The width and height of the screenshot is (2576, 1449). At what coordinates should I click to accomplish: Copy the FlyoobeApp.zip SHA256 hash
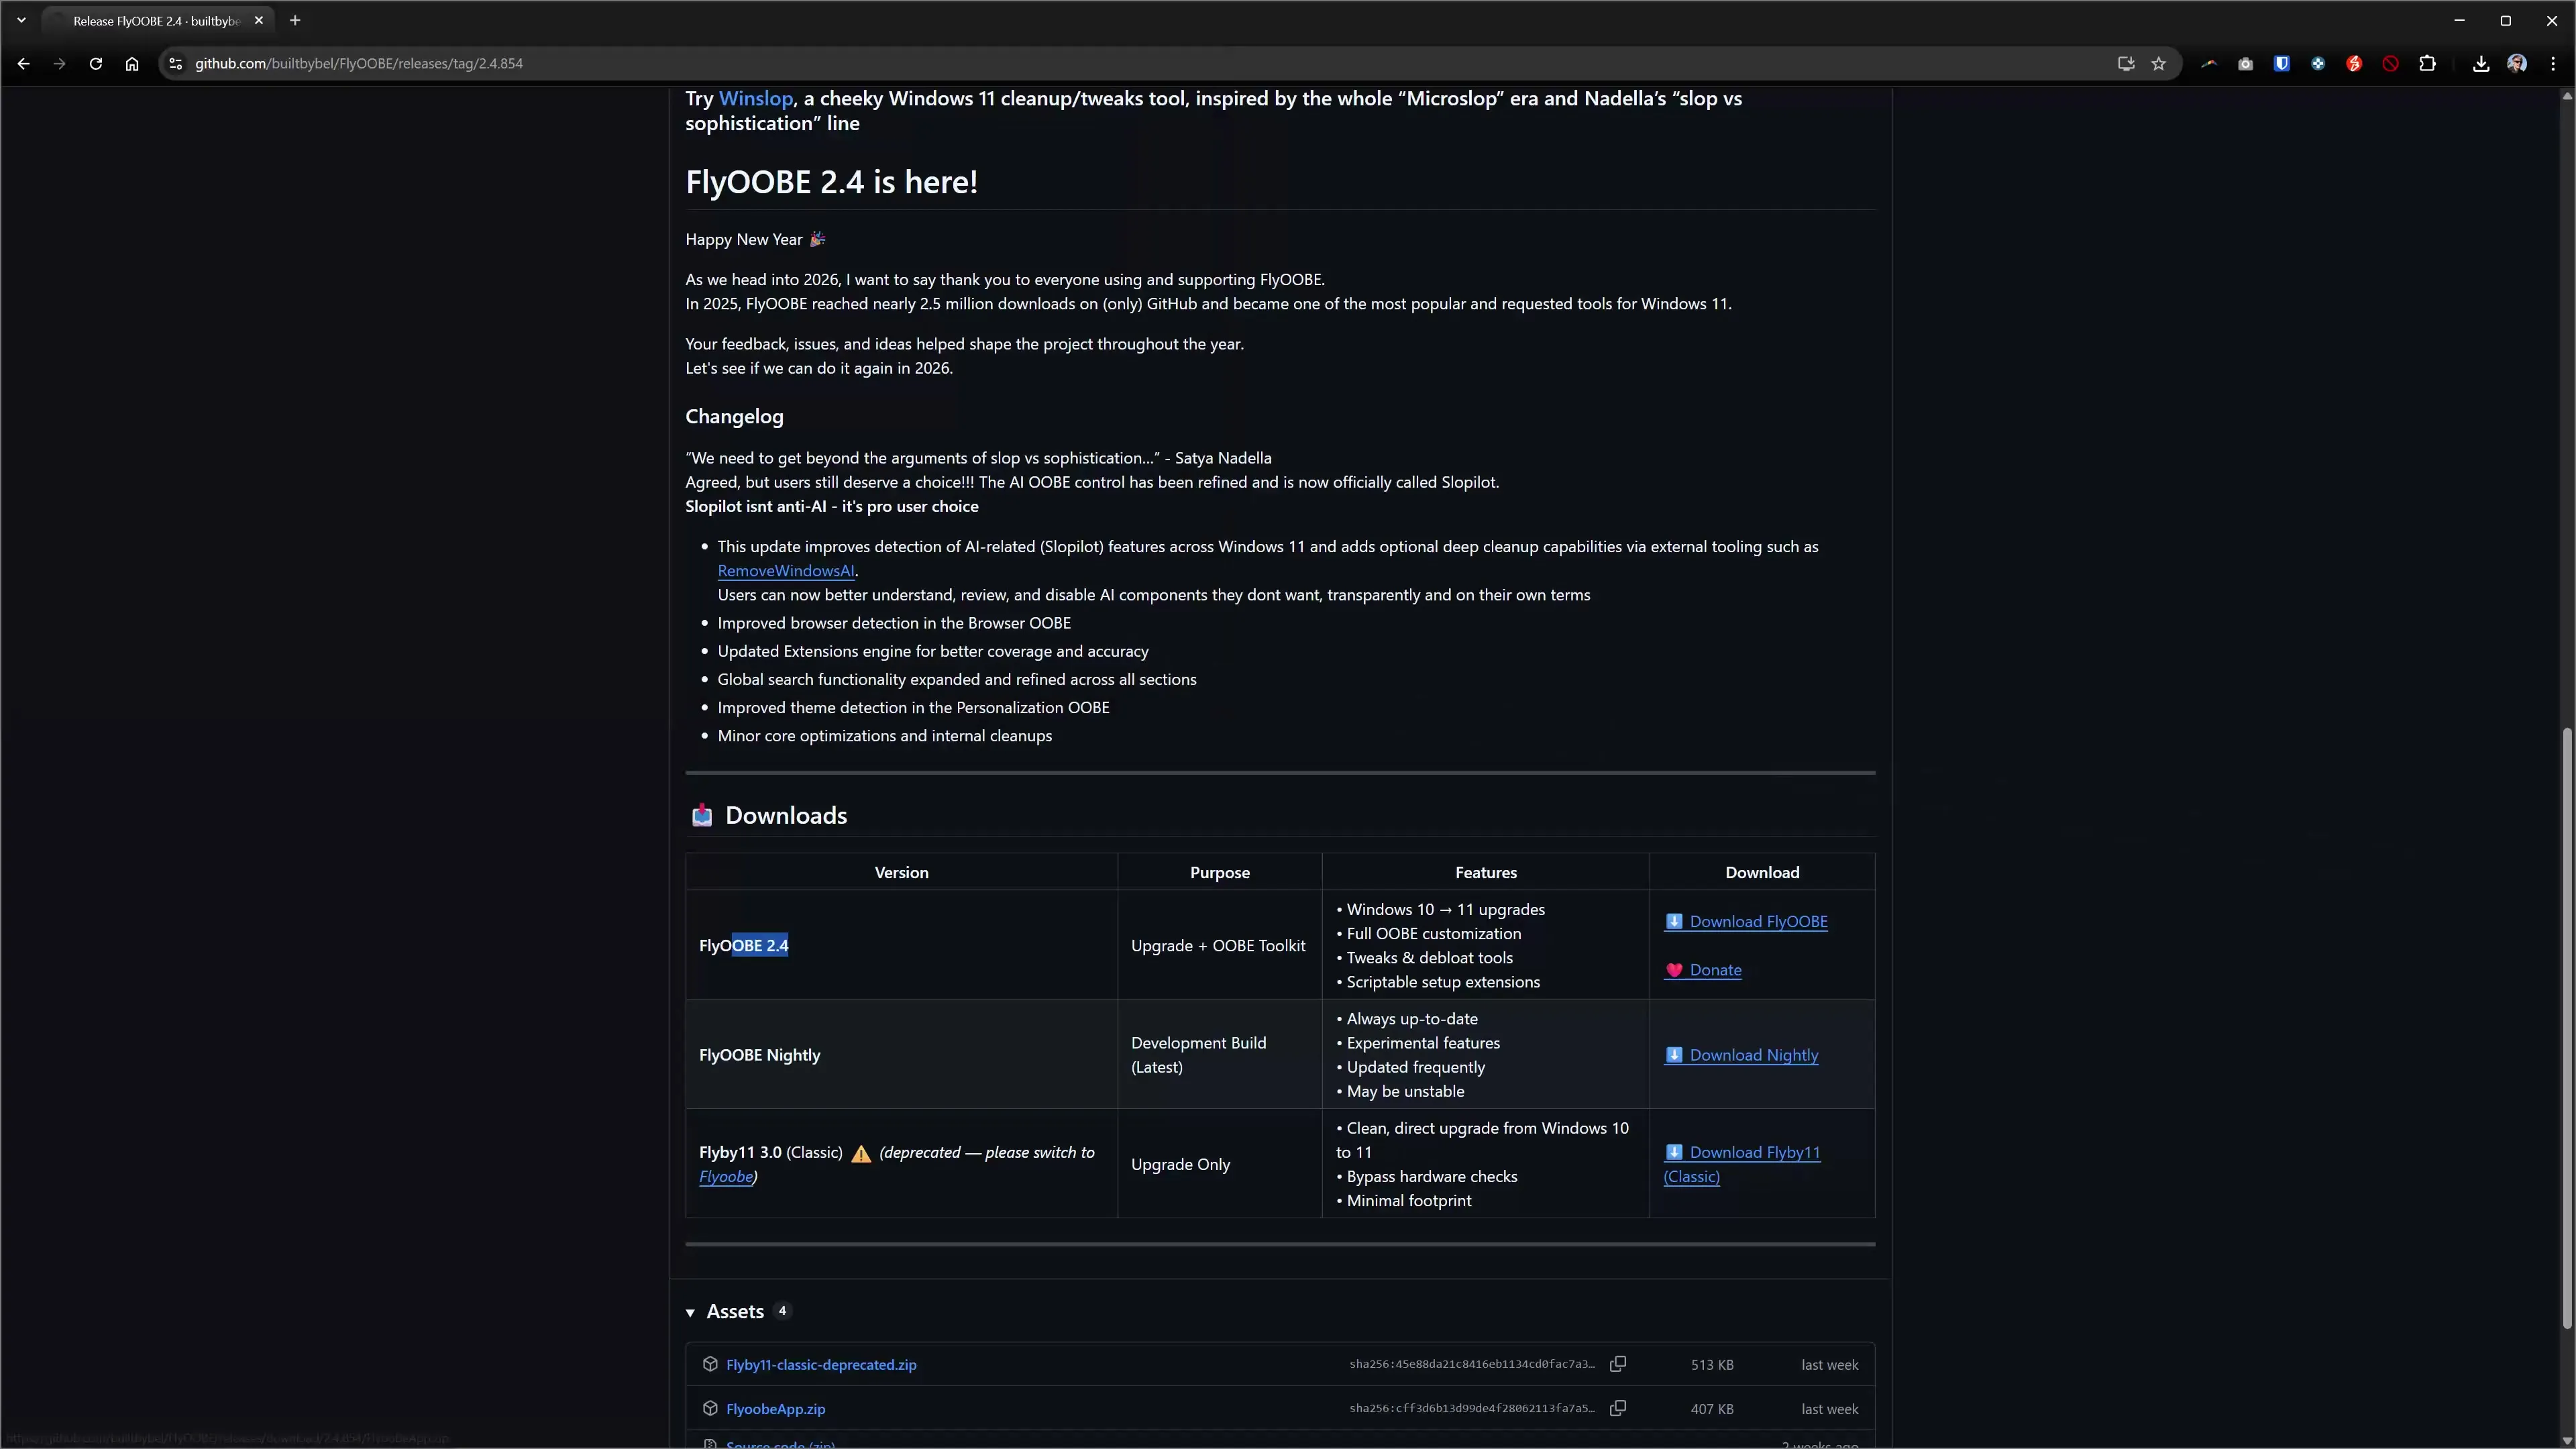tap(1617, 1408)
